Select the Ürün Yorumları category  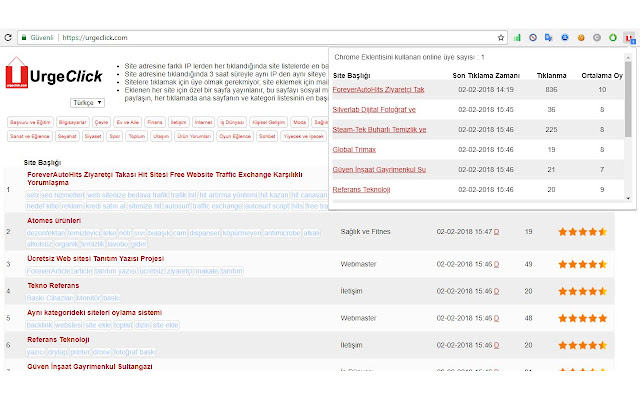[194, 136]
